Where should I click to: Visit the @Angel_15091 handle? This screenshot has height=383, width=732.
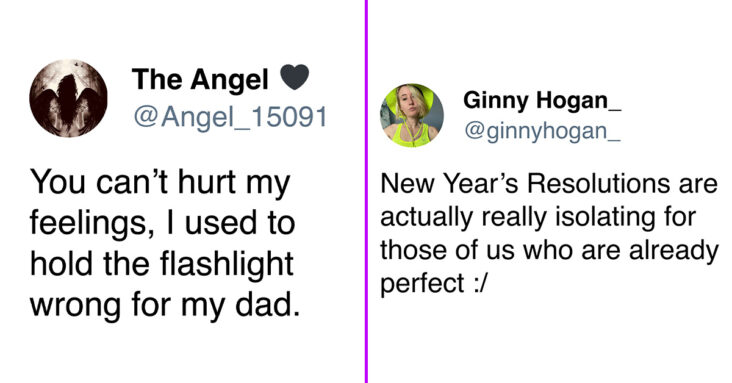(x=230, y=117)
